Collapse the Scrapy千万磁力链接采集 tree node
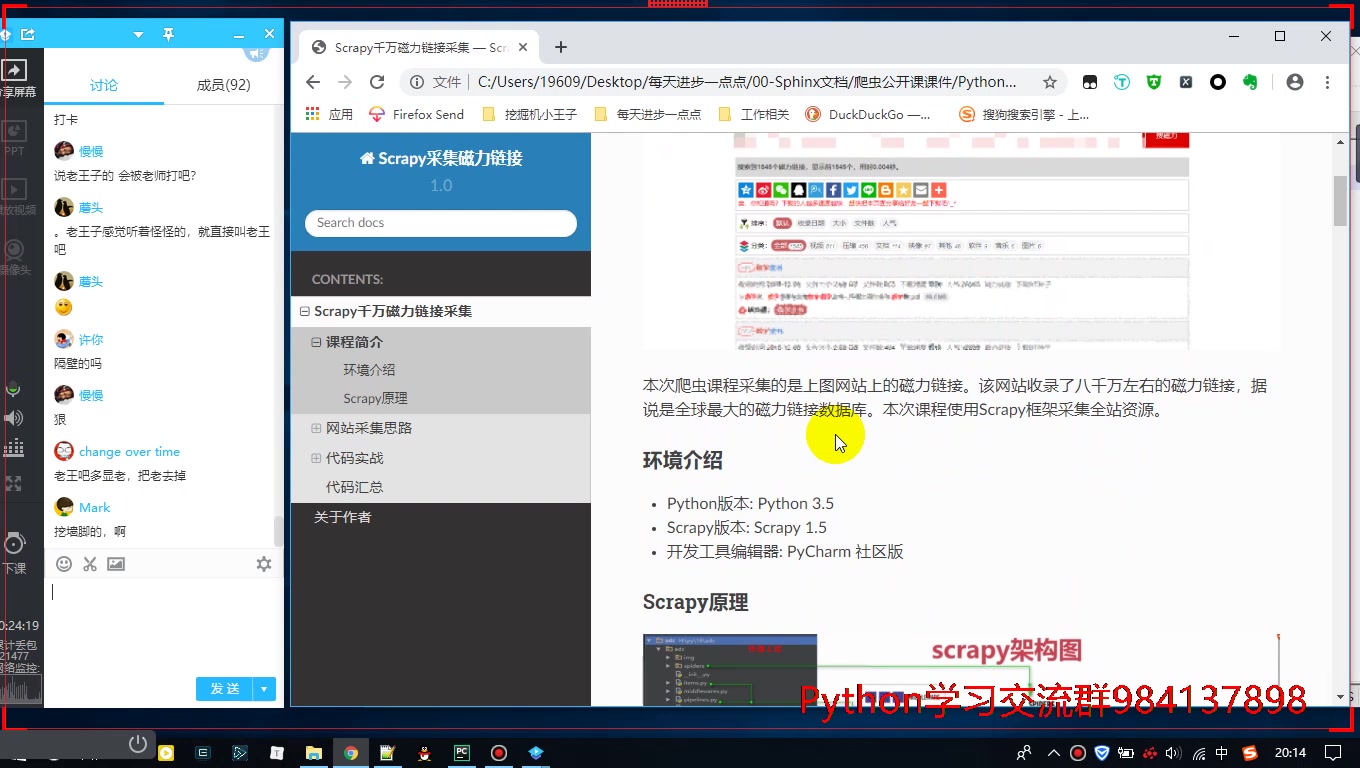The image size is (1360, 768). tap(305, 311)
